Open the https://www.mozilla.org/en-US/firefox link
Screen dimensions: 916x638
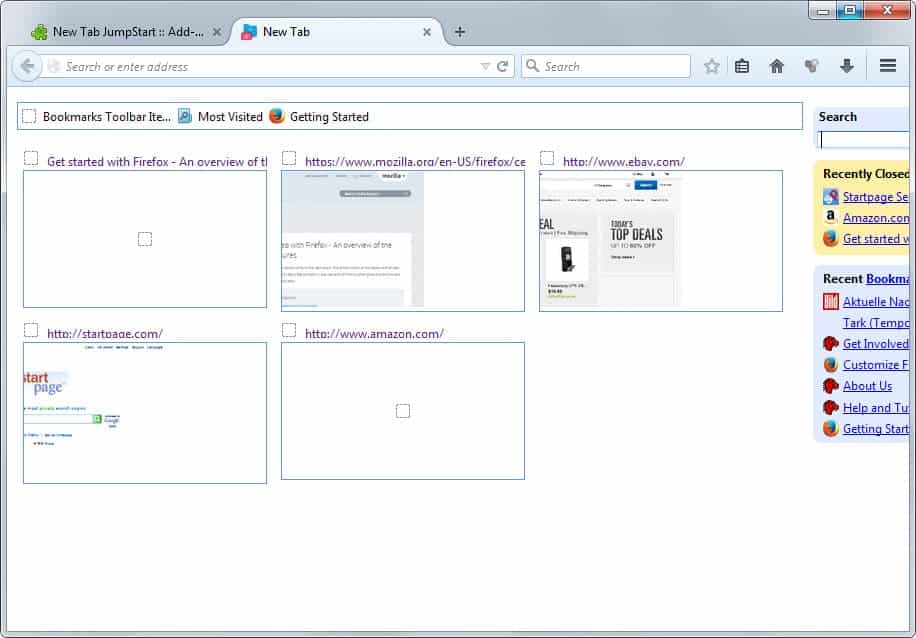(x=415, y=162)
